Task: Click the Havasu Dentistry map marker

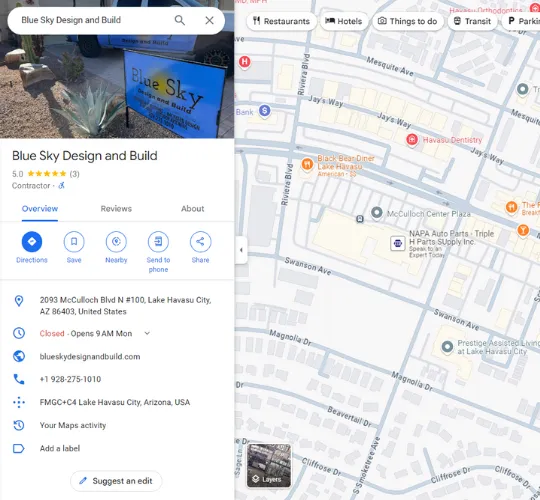Action: pyautogui.click(x=412, y=140)
